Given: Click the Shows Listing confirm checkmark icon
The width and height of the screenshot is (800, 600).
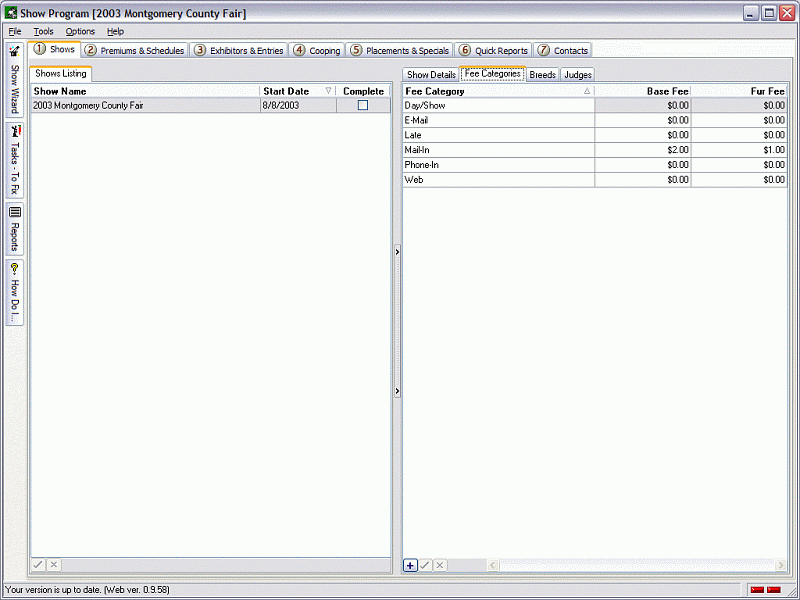Looking at the screenshot, I should pos(38,564).
